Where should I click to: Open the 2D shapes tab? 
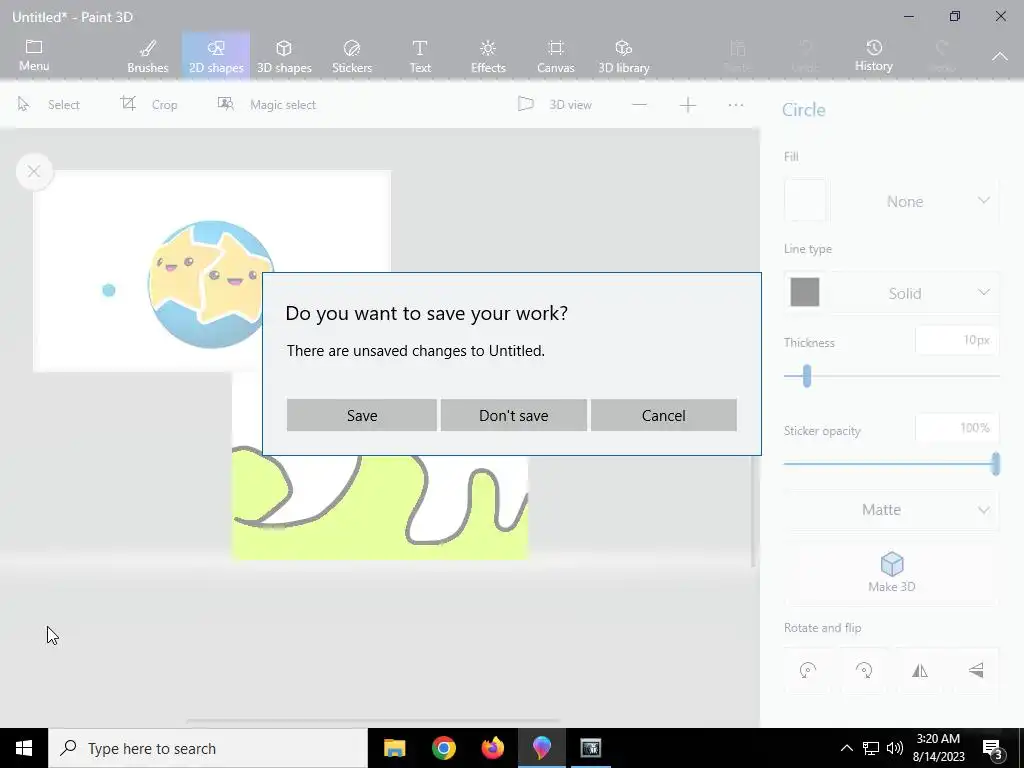click(216, 56)
